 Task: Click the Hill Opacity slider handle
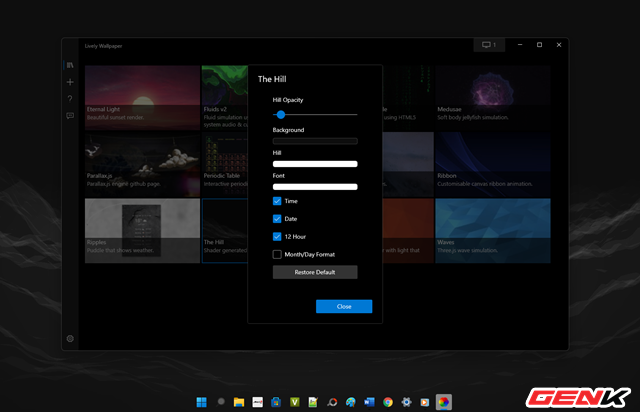click(281, 115)
